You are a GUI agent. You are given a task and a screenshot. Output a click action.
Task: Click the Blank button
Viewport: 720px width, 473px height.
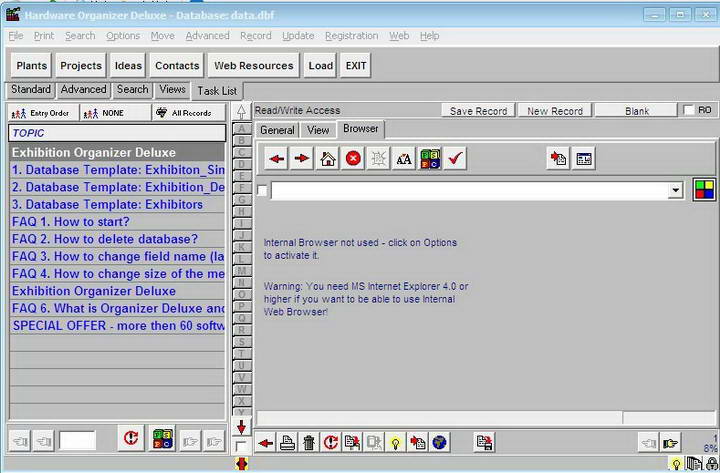point(636,111)
